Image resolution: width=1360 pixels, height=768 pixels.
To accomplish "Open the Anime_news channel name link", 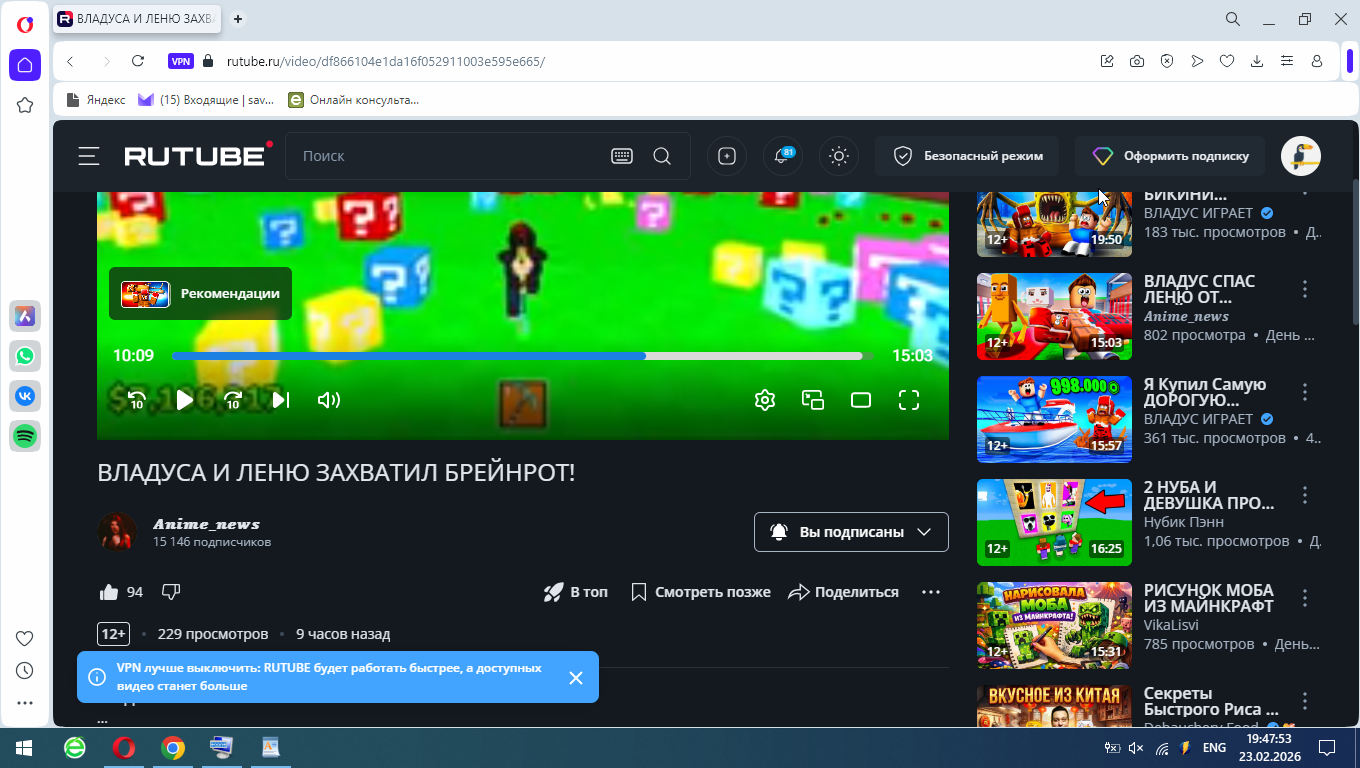I will (x=206, y=524).
